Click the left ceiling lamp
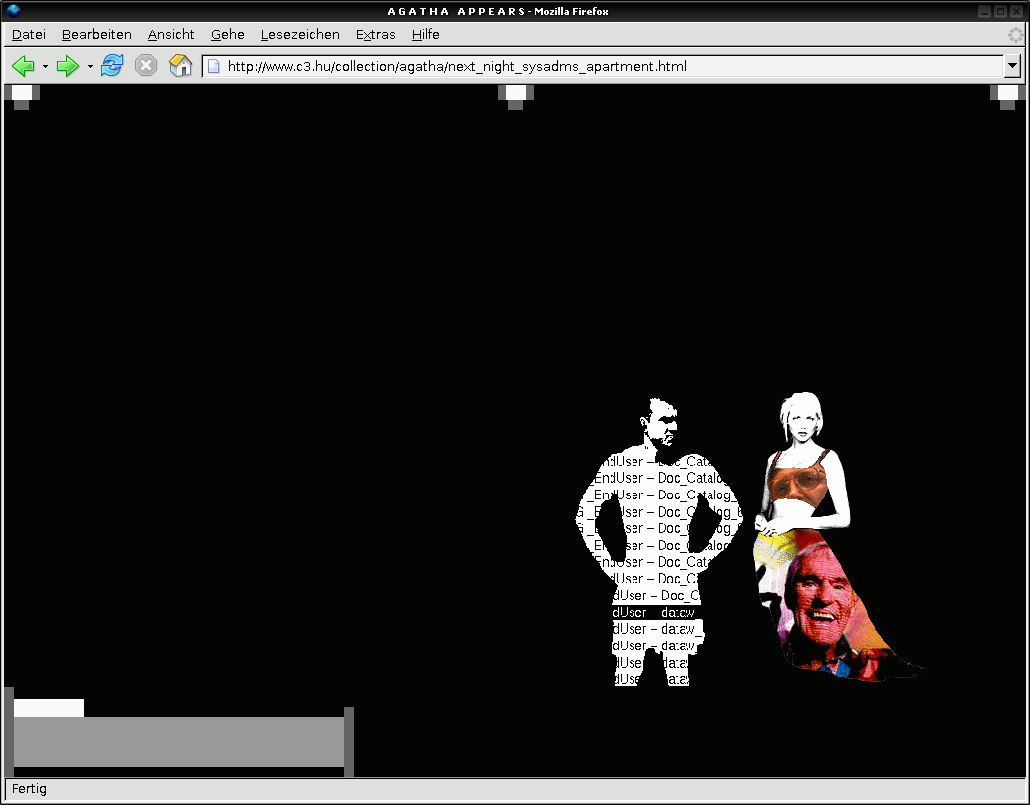Screen dimensions: 1030x805 pos(22,96)
